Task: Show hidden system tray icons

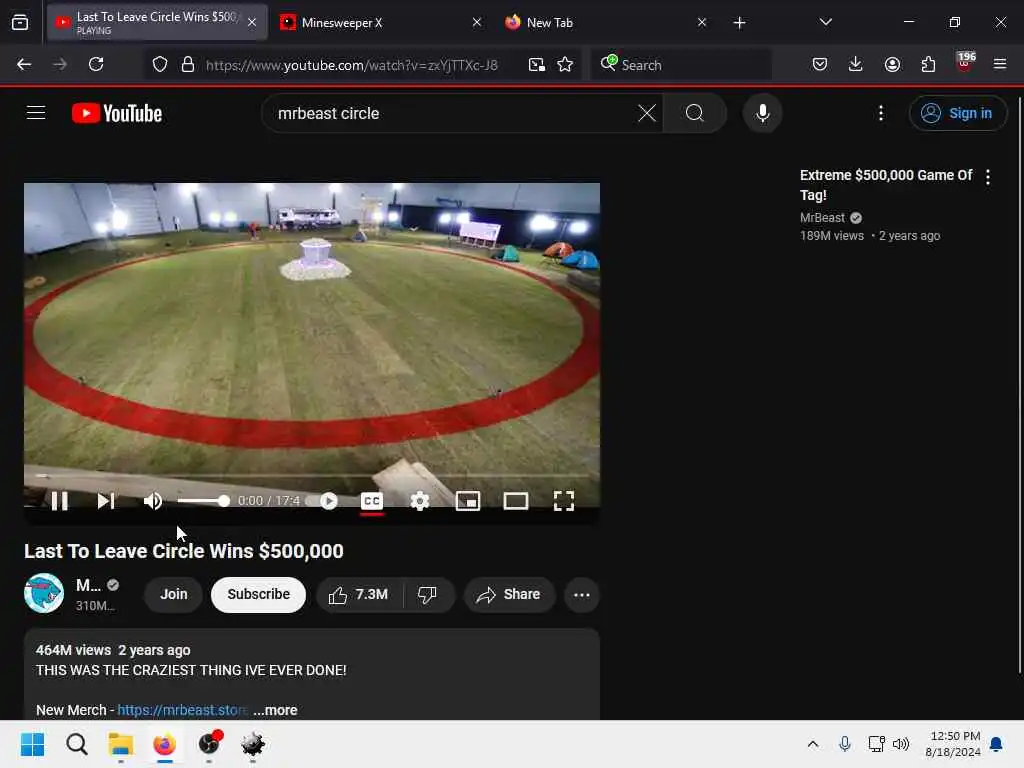Action: click(812, 744)
